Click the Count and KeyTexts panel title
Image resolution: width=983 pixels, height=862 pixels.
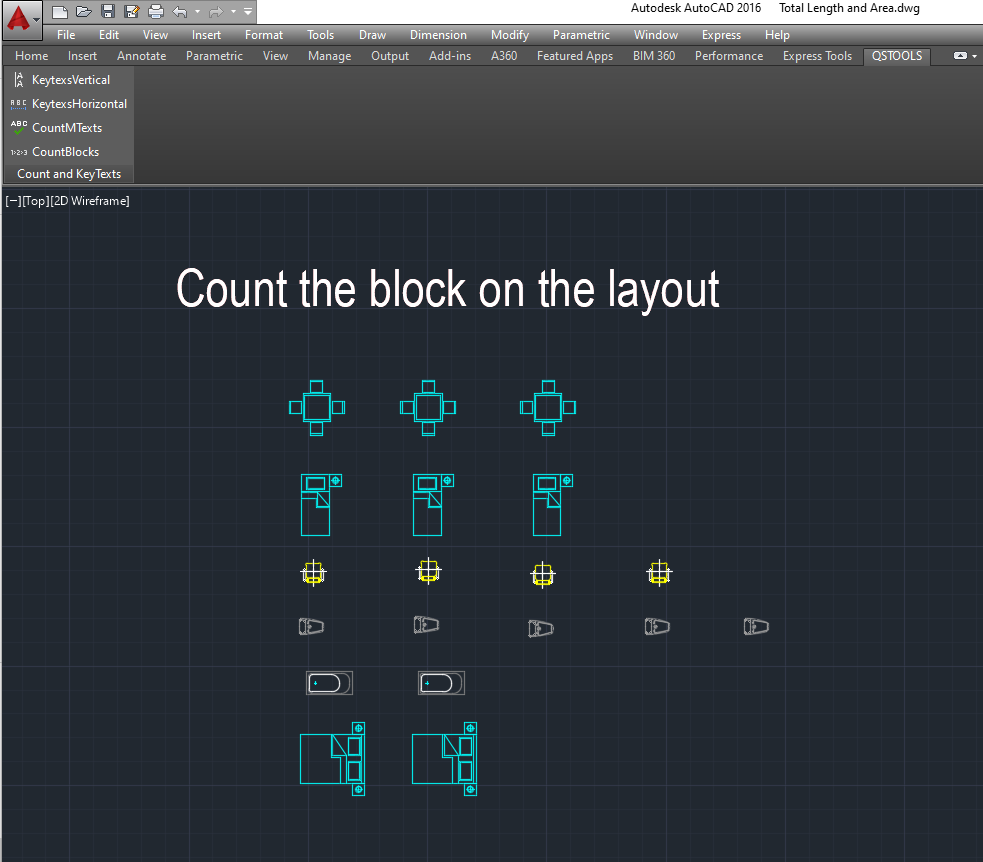69,174
